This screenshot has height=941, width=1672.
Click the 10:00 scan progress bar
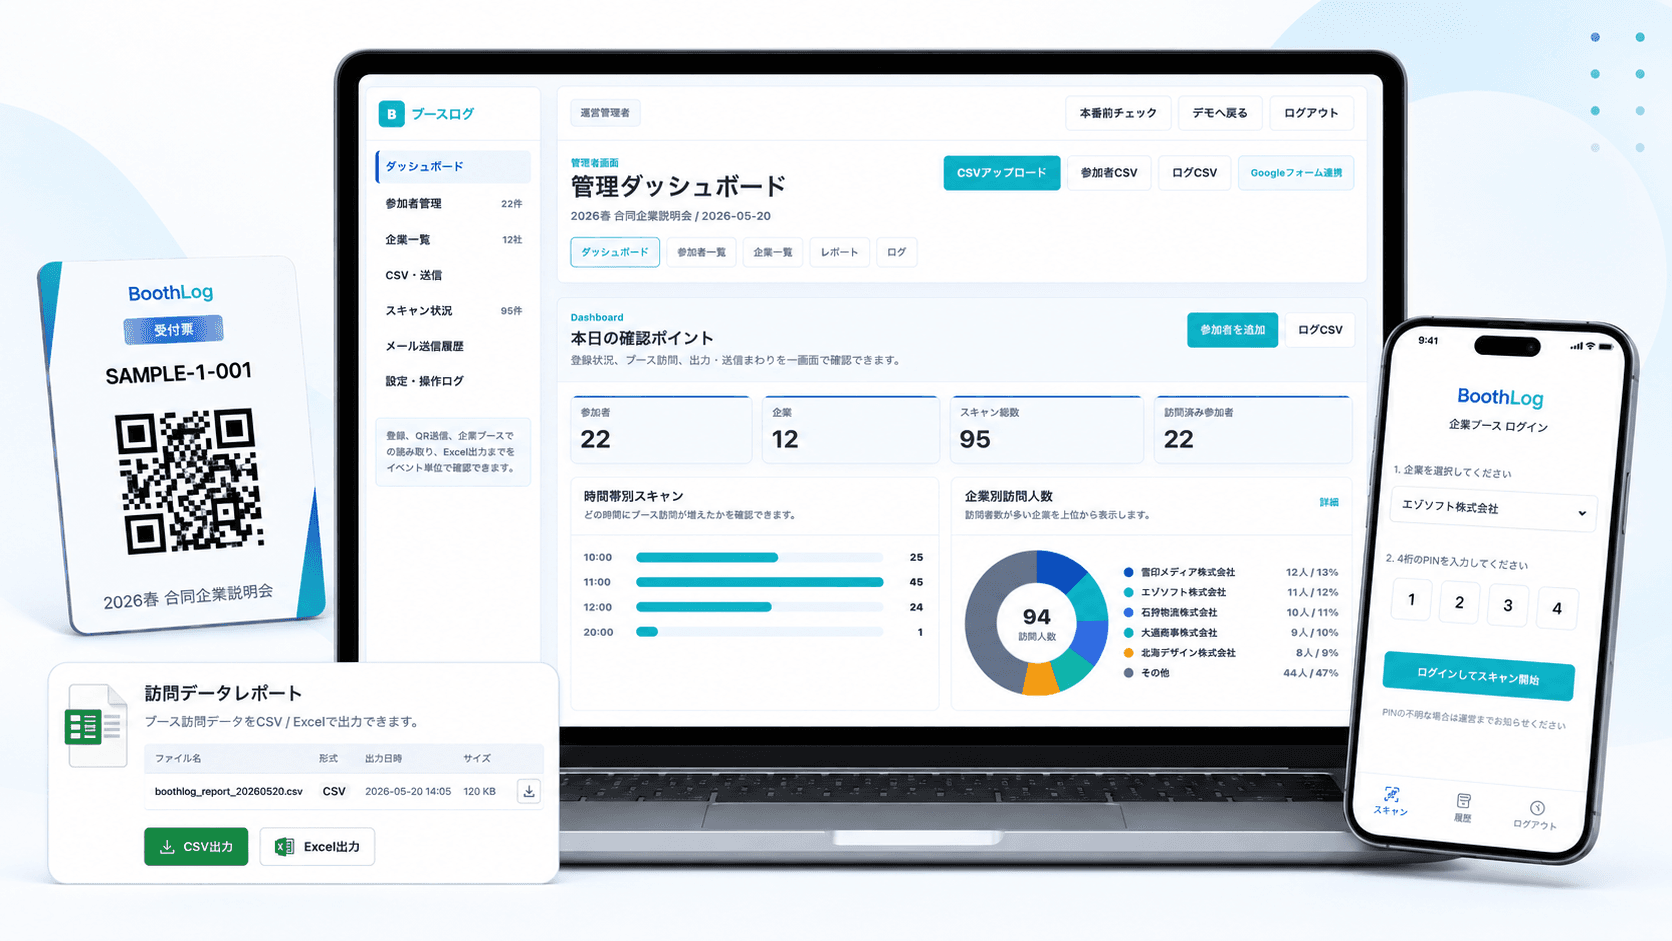(x=759, y=557)
